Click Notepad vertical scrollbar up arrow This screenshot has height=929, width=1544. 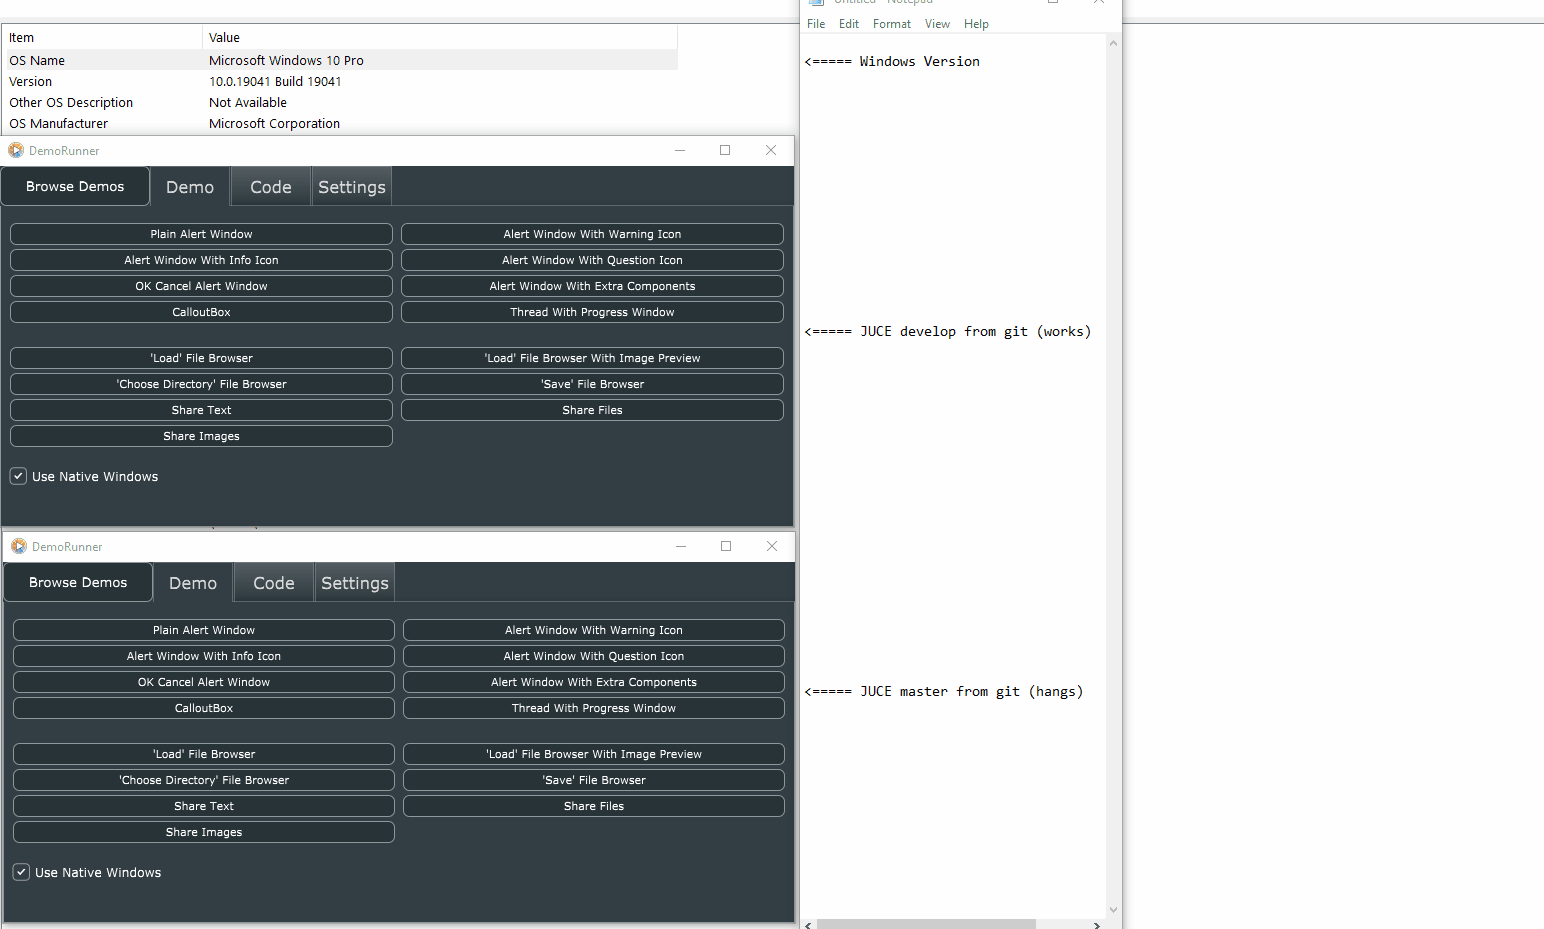click(1113, 43)
